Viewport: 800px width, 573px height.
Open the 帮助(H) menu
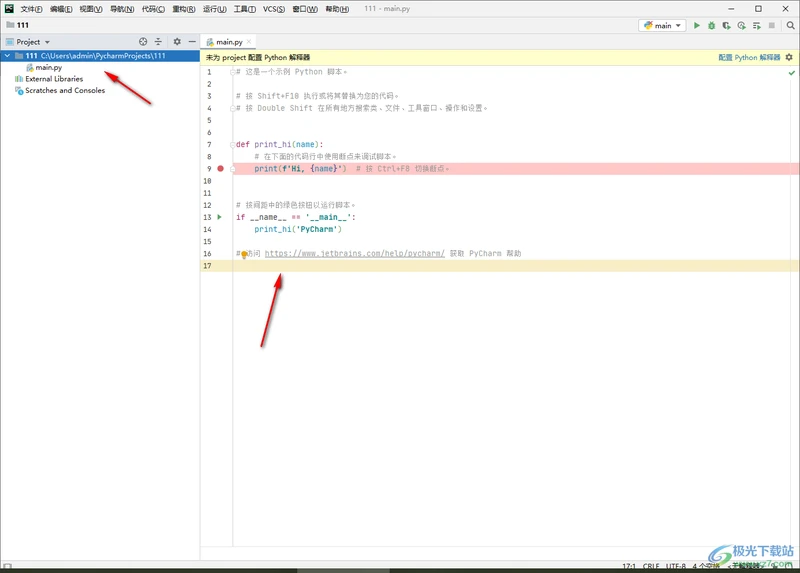pos(337,9)
